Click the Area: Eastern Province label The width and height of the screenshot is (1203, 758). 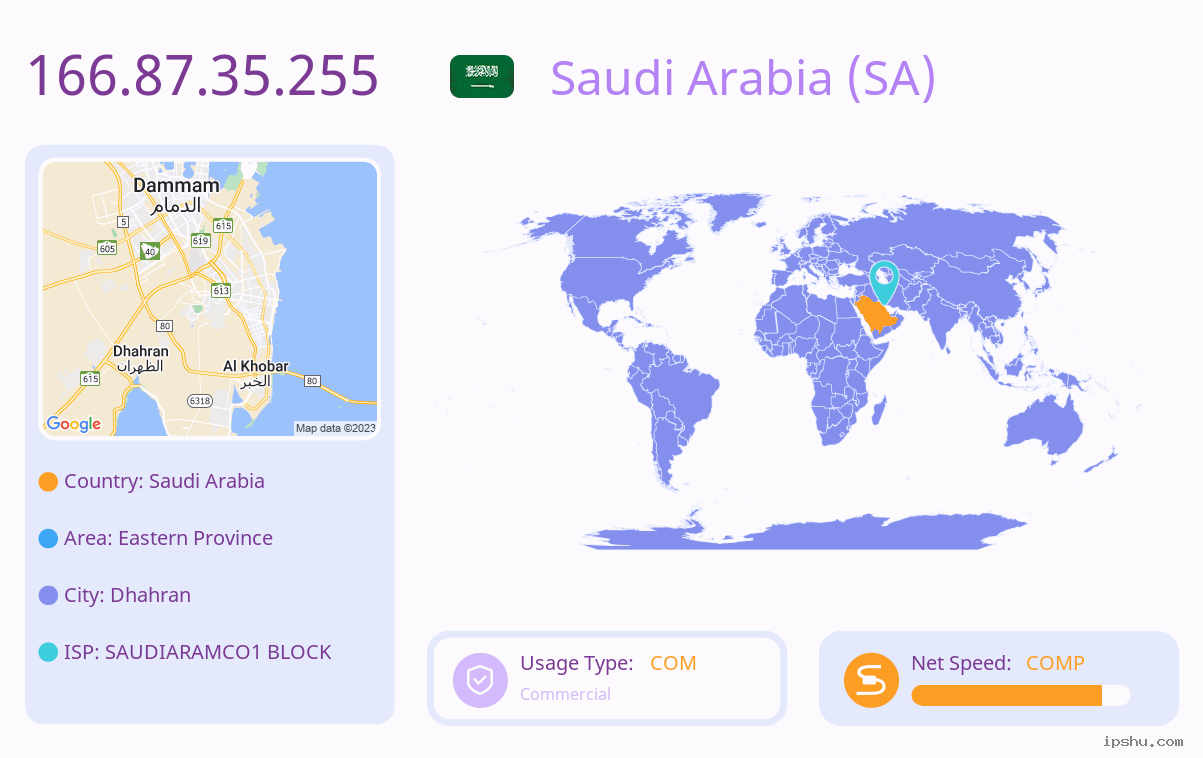click(x=168, y=538)
